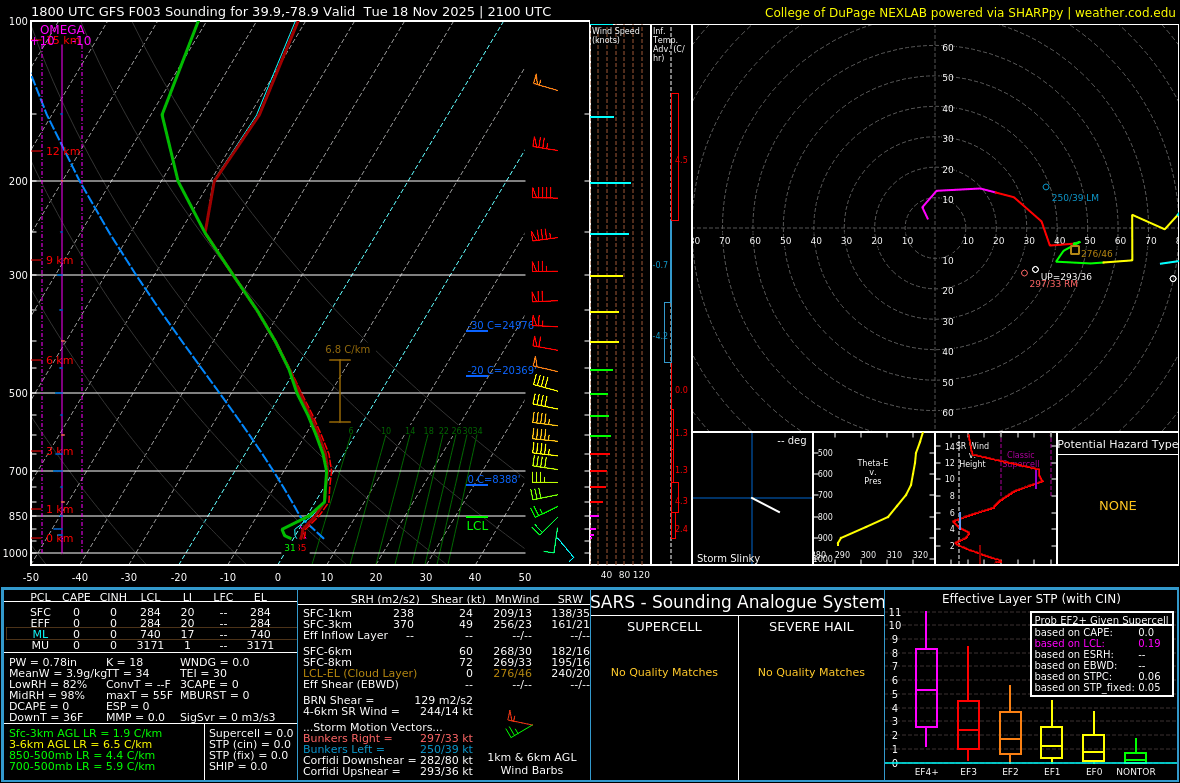
Task: Click the 'Corfidi Downshear =' row
Action: coord(388,760)
